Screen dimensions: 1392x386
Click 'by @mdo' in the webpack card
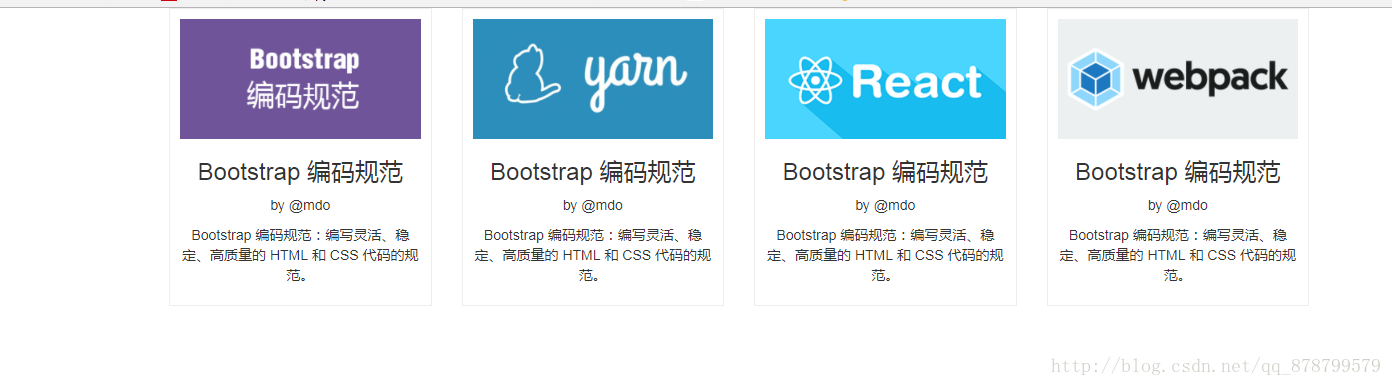click(x=1178, y=206)
